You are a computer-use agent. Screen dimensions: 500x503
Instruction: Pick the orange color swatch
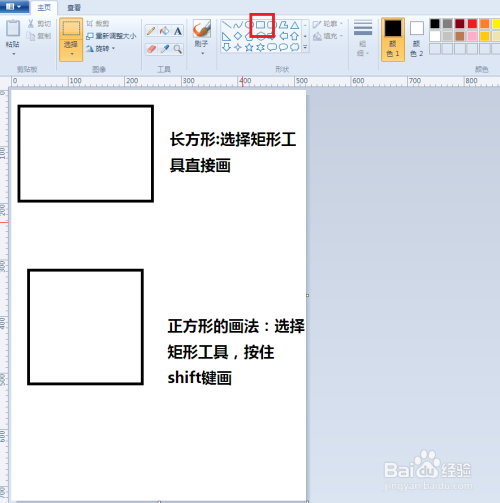pyautogui.click(x=485, y=24)
